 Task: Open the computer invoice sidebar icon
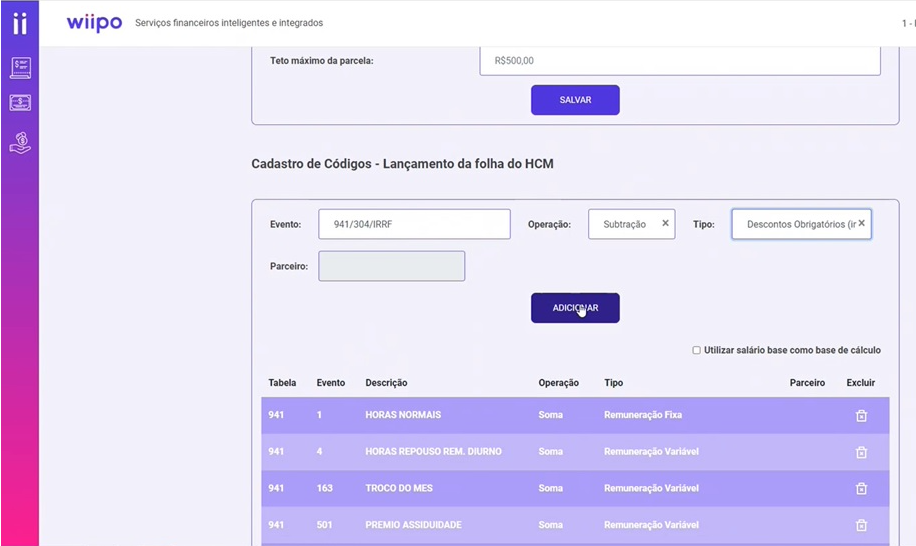pos(20,68)
